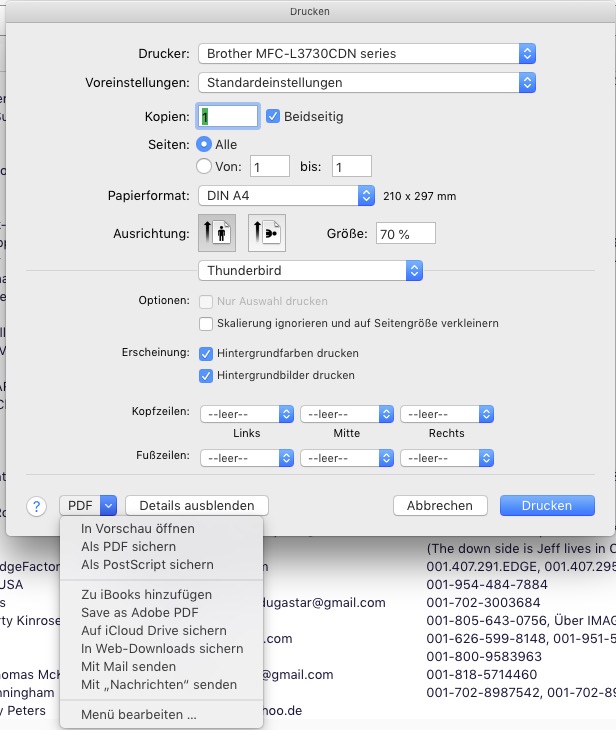Choose In Vorschau öffnen
The height and width of the screenshot is (730, 616).
tap(162, 529)
